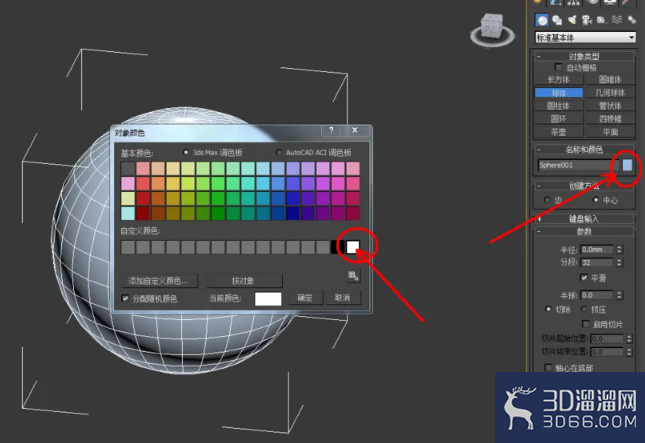This screenshot has width=645, height=443.
Task: Select the Systems category icon
Action: click(631, 20)
